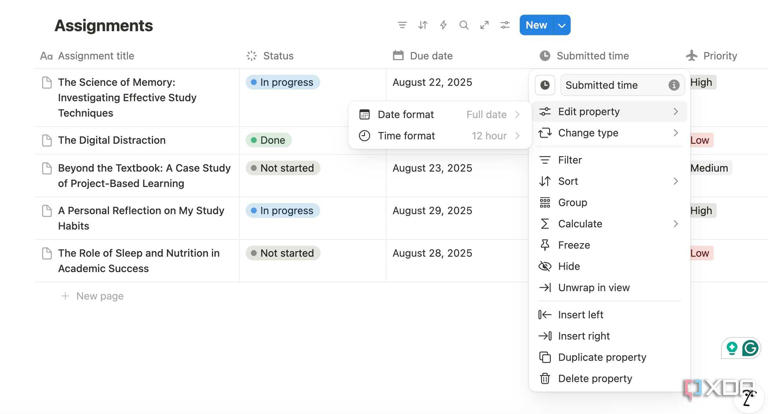This screenshot has height=414, width=768.
Task: Click the New button
Action: pos(536,25)
